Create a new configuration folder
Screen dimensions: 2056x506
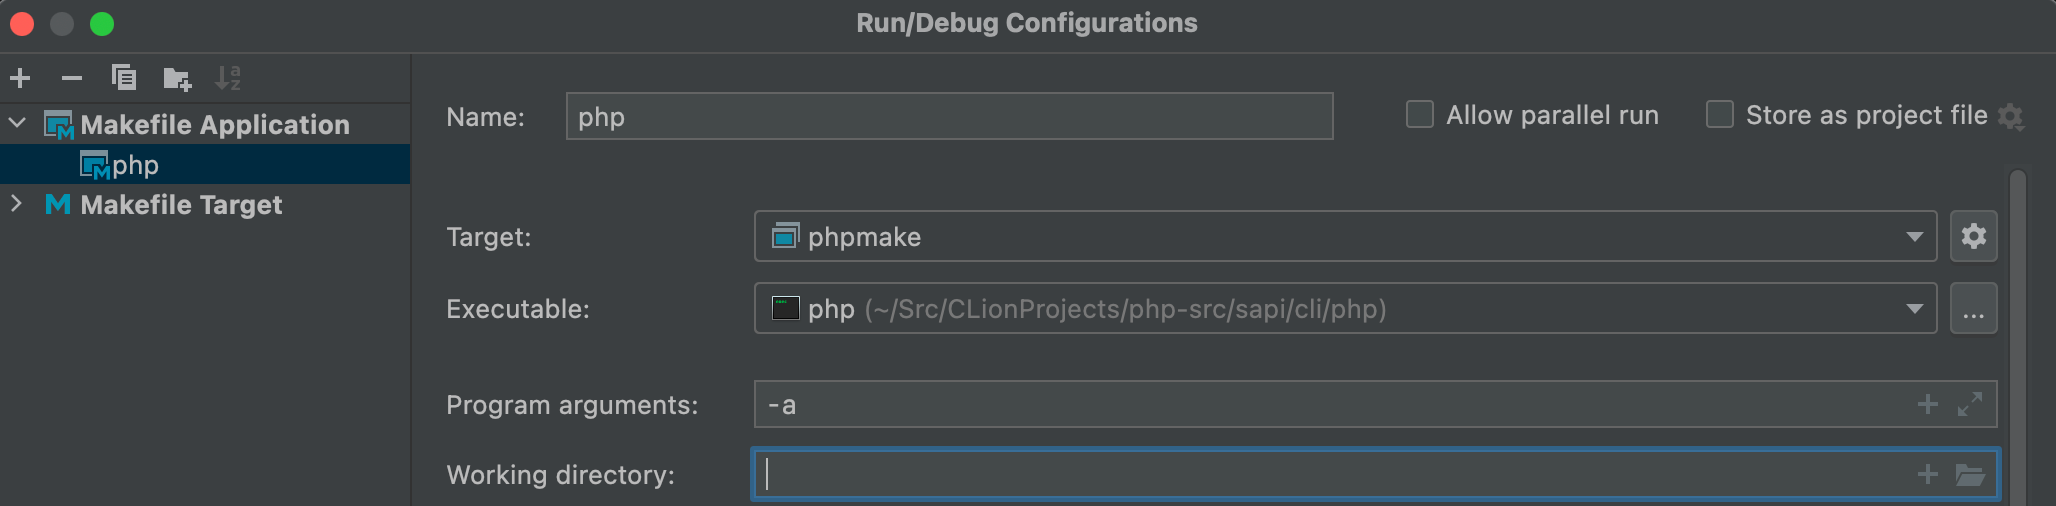177,78
